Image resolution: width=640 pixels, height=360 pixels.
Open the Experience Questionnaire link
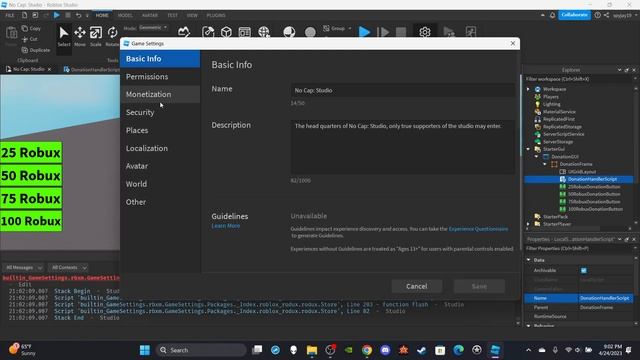coord(478,229)
